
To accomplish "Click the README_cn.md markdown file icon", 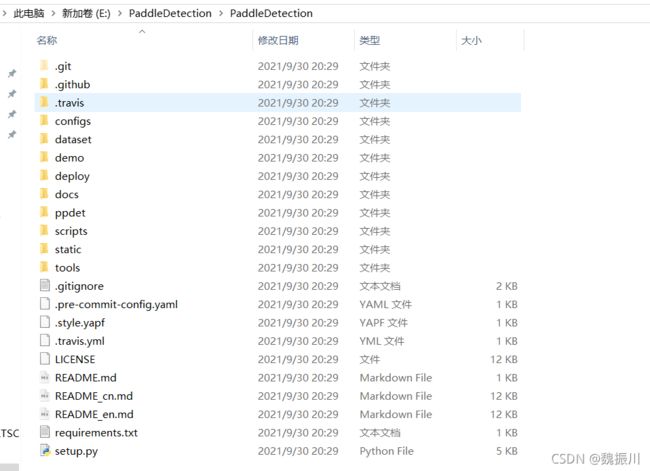I will coord(45,396).
